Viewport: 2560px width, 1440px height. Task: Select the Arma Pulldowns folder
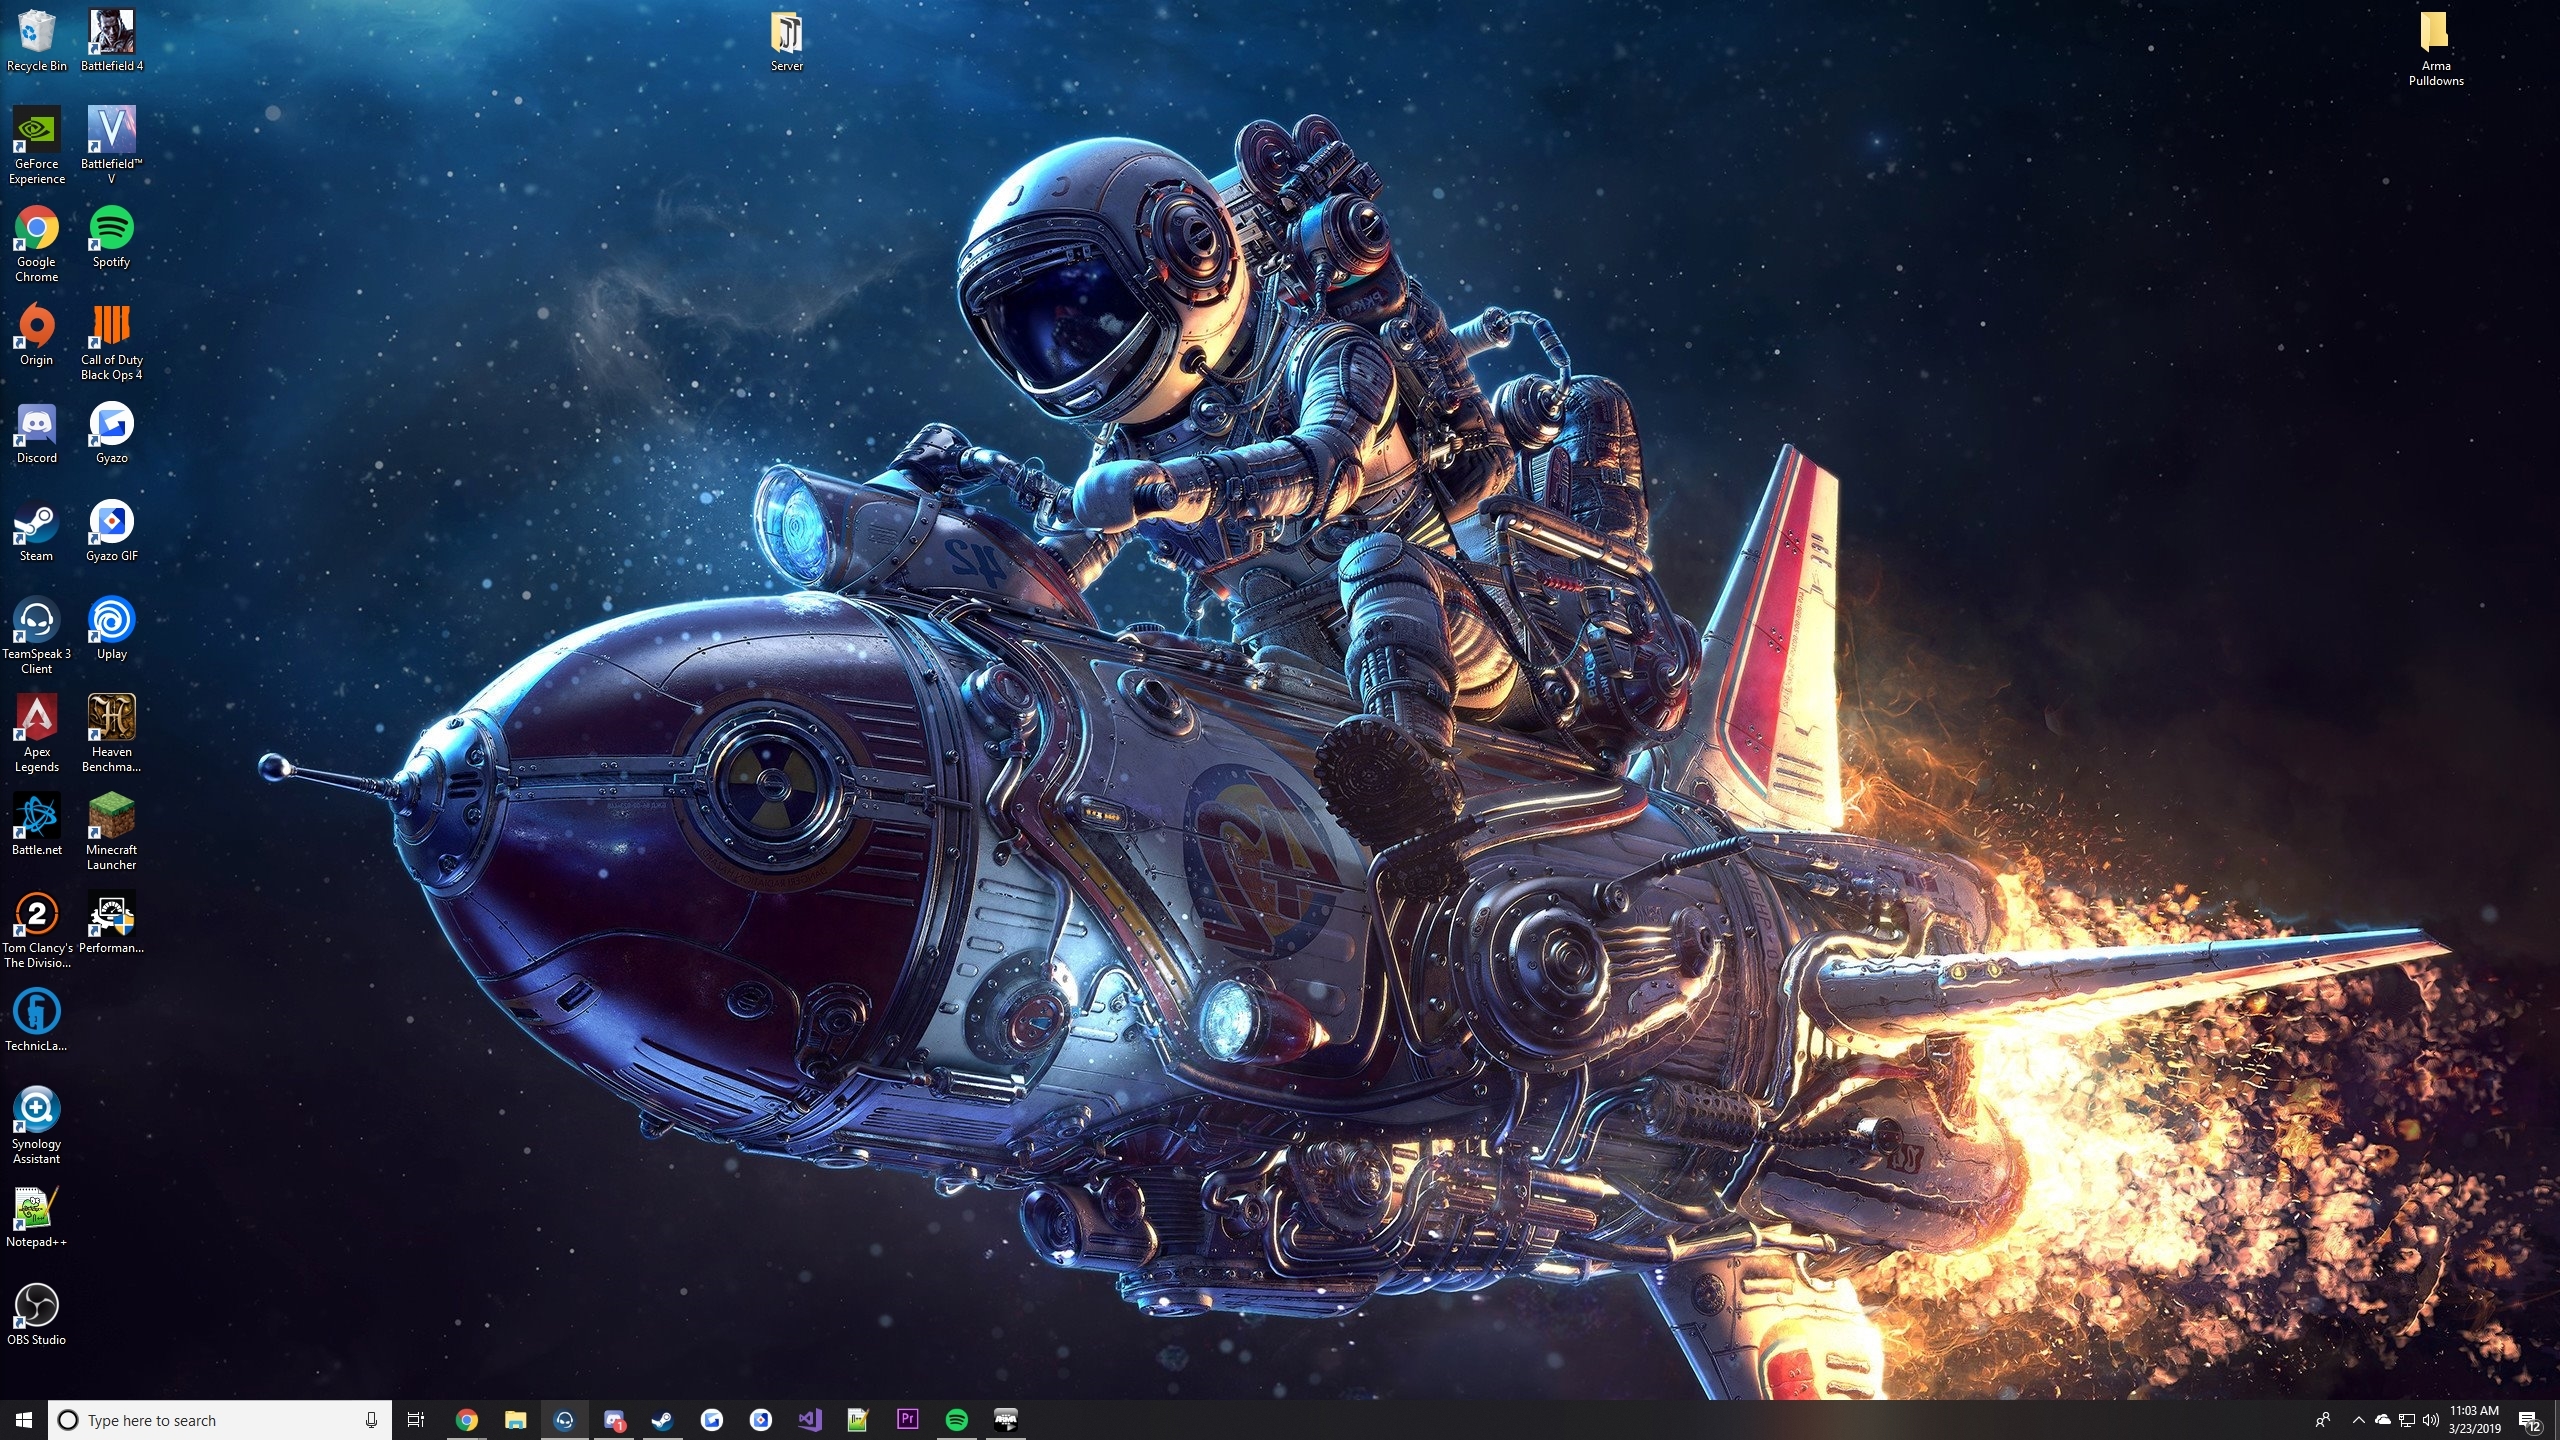pyautogui.click(x=2436, y=48)
